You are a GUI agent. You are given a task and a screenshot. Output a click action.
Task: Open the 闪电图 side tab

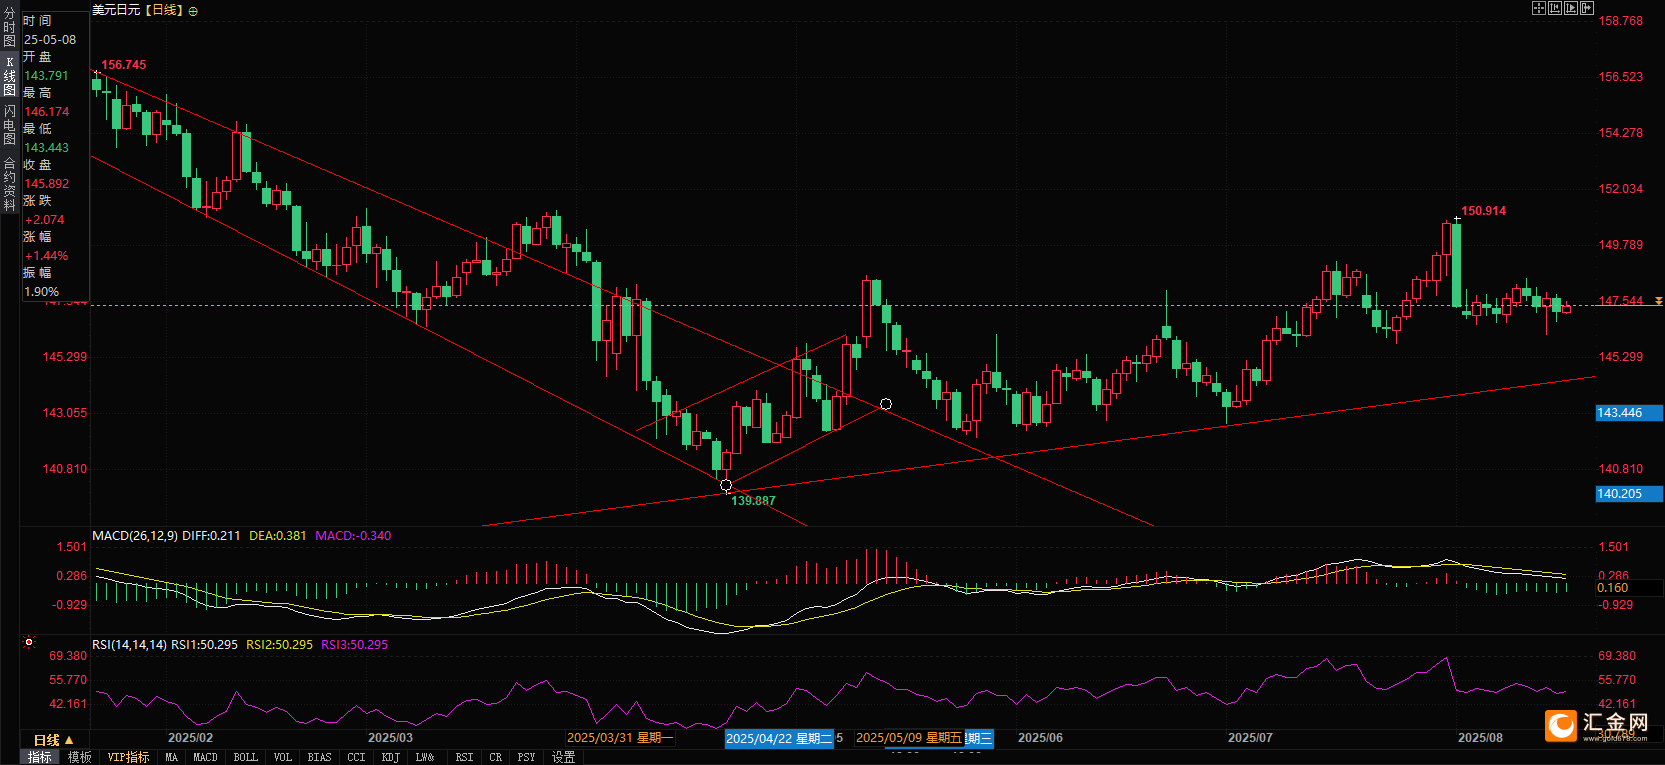point(9,125)
